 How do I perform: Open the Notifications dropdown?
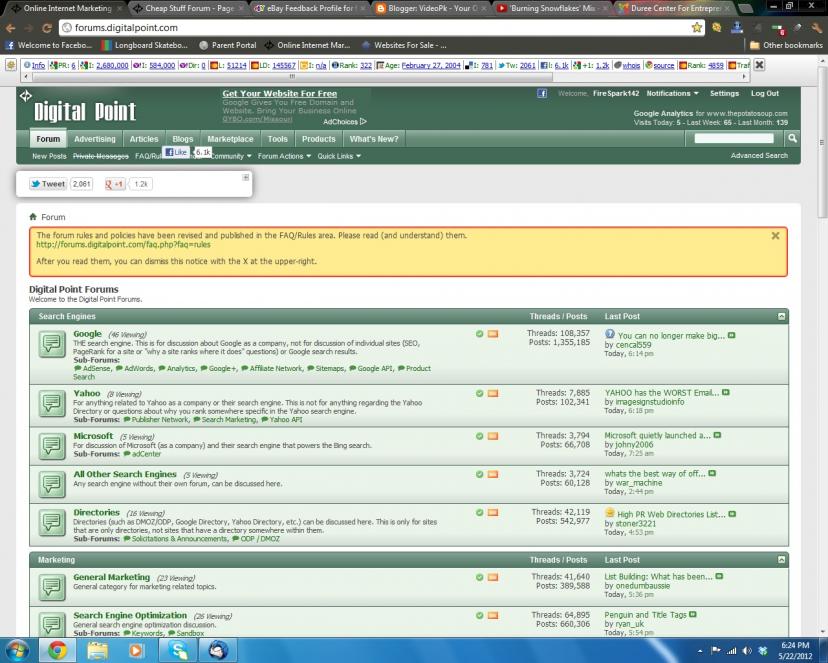[x=672, y=93]
